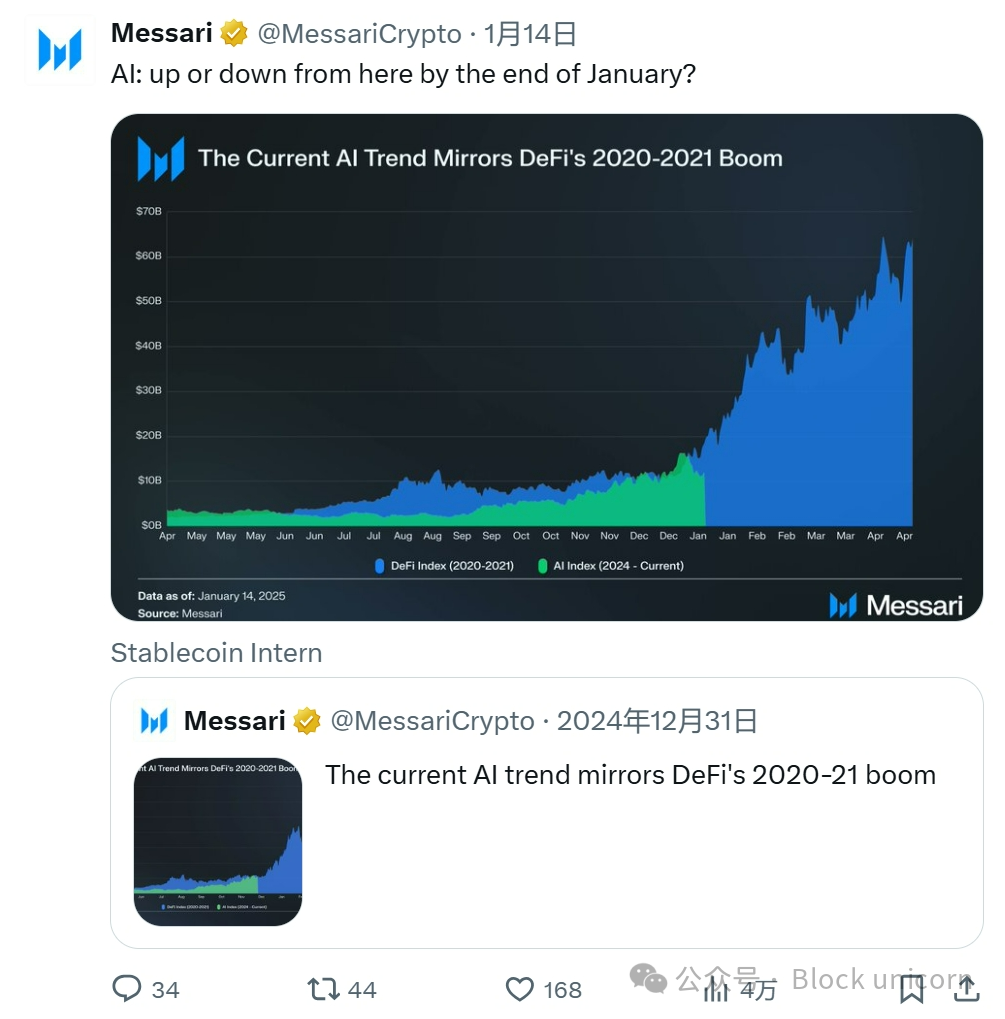Click the 2024年12月31日 quoted tweet date
Viewport: 1005px width, 1019px height.
click(657, 720)
